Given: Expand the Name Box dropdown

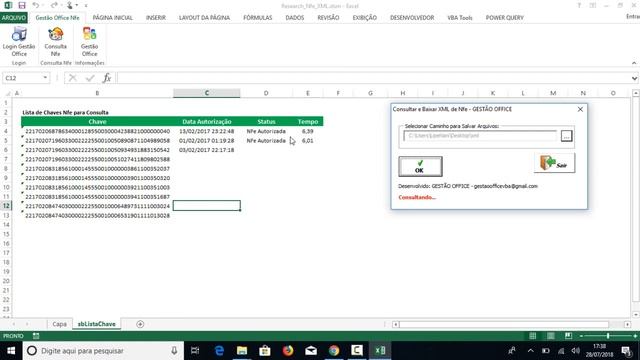Looking at the screenshot, I should pos(45,78).
